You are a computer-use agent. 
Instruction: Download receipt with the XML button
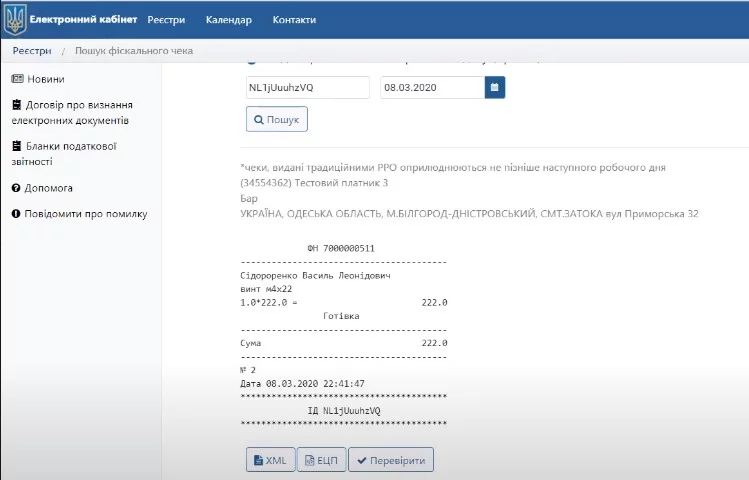(x=270, y=460)
